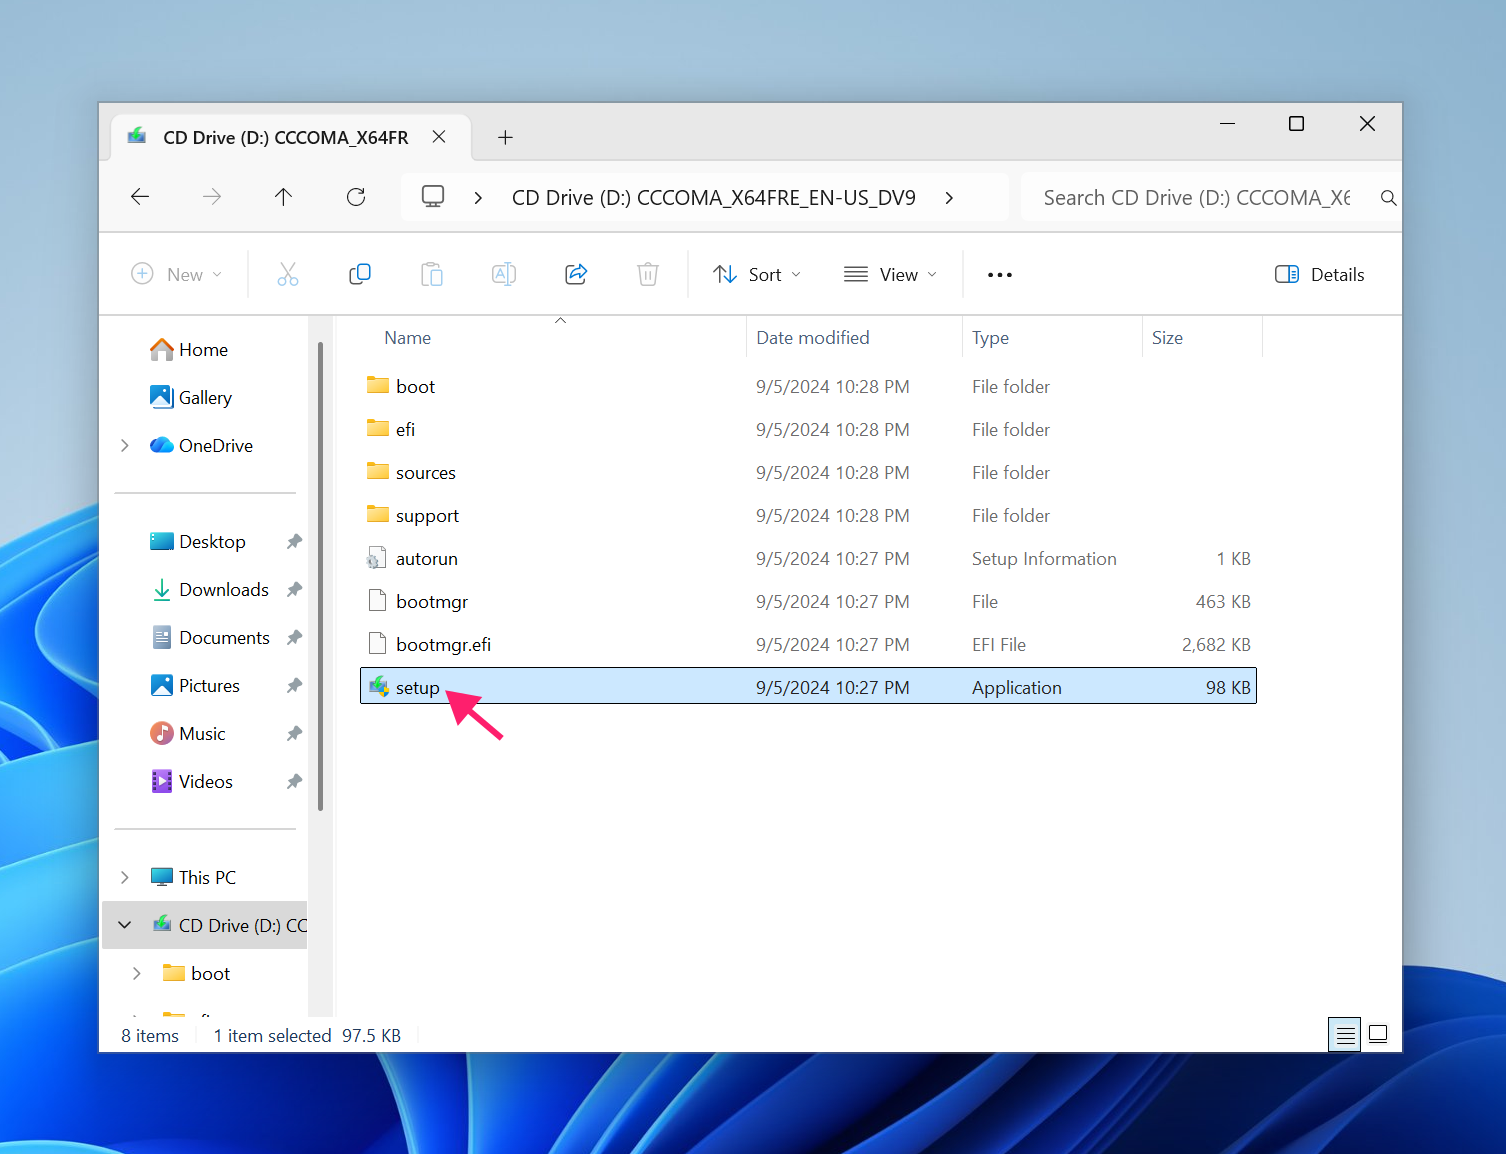This screenshot has height=1154, width=1506.
Task: Go up one folder level
Action: [x=284, y=197]
